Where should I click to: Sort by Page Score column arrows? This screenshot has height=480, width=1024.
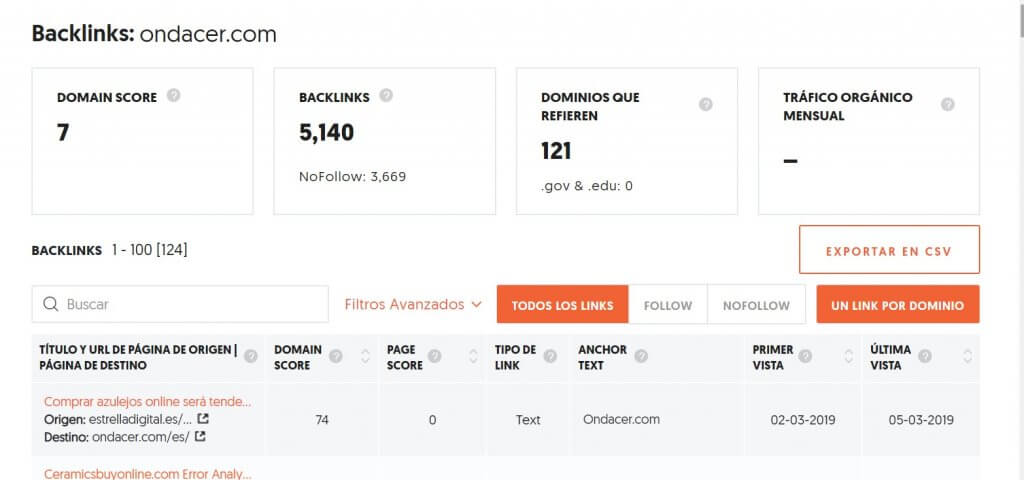click(473, 356)
